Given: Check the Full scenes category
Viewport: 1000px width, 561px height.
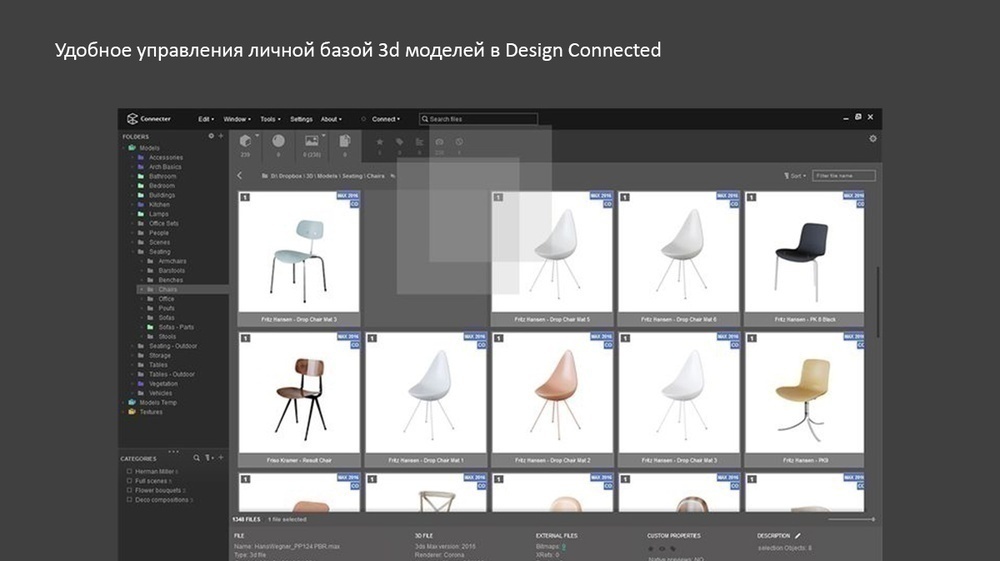Looking at the screenshot, I should [129, 481].
